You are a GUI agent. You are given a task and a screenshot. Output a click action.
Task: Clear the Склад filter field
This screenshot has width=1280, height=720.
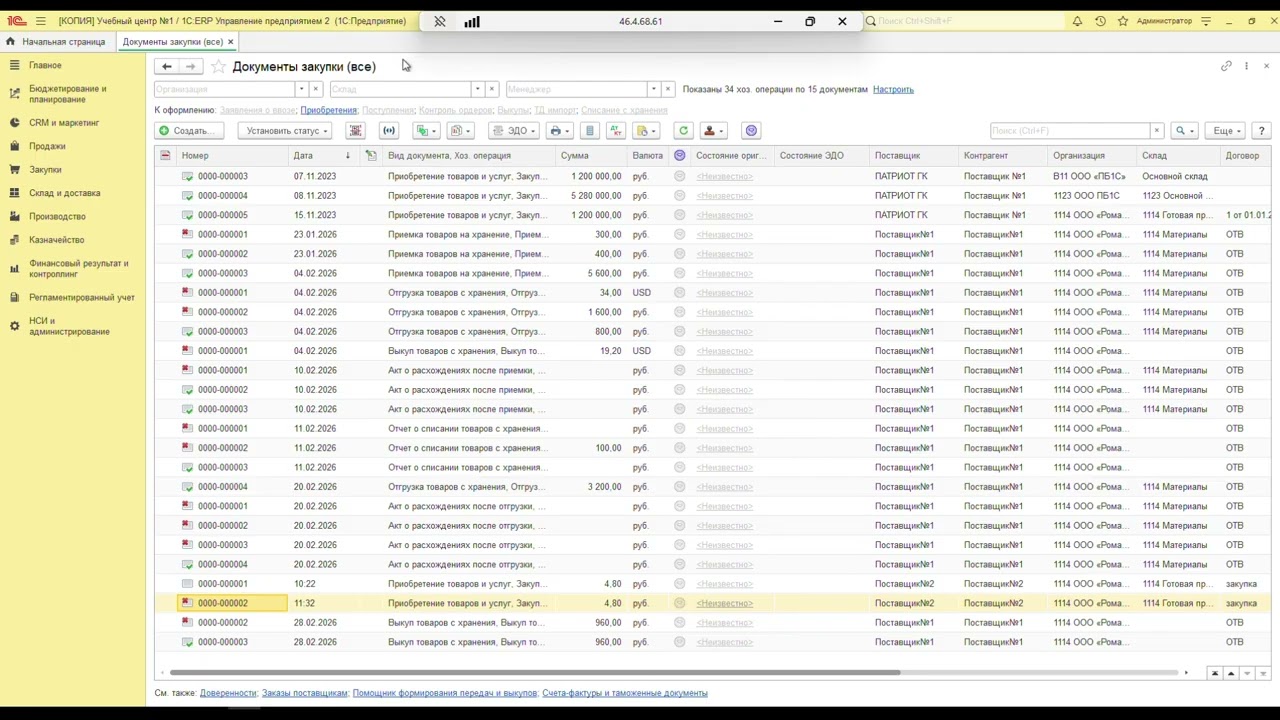pyautogui.click(x=491, y=89)
